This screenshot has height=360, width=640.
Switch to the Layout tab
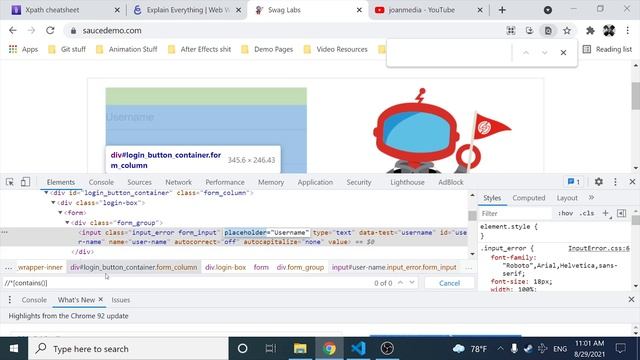(567, 198)
